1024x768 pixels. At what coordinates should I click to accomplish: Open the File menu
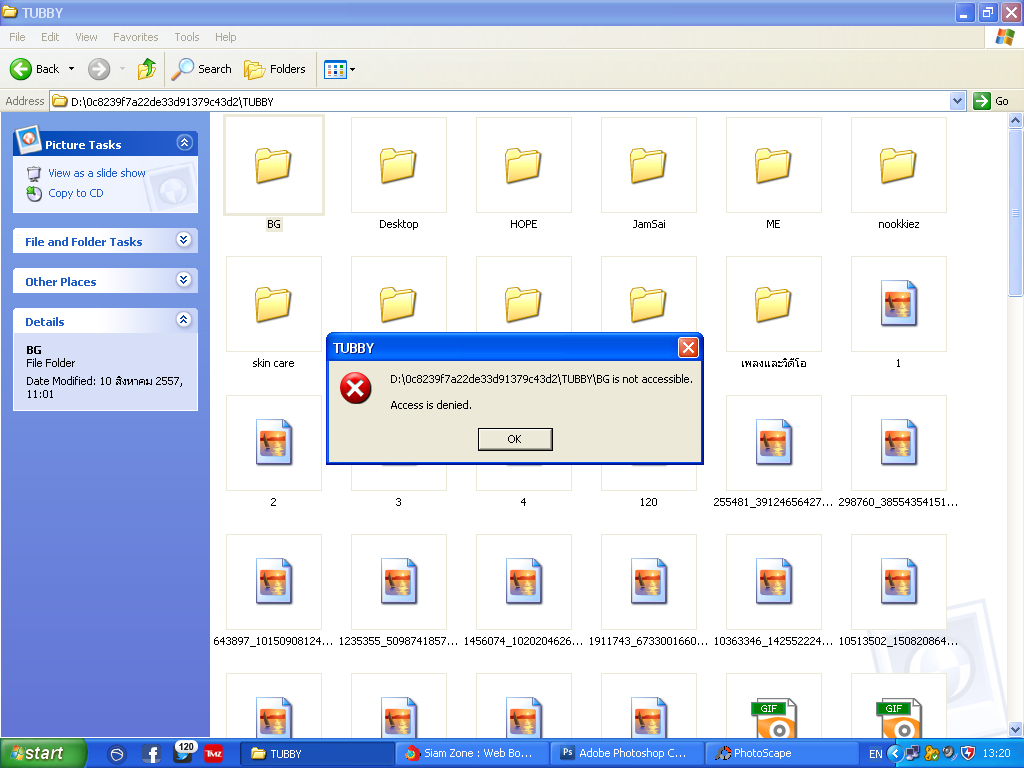pos(18,37)
